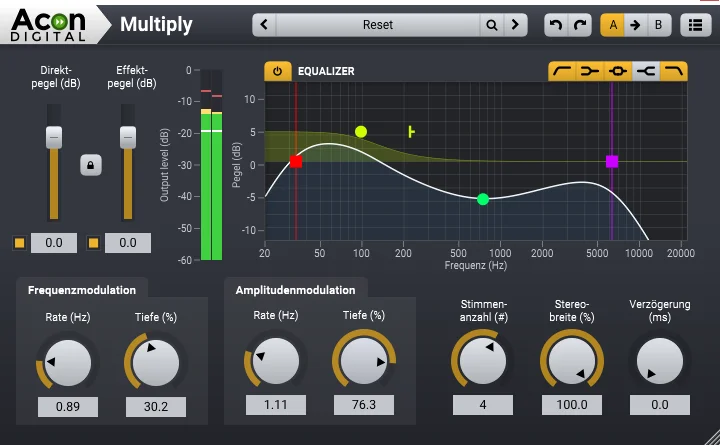The height and width of the screenshot is (445, 720).
Task: Click the Direktpegel fader handle
Action: tap(54, 137)
